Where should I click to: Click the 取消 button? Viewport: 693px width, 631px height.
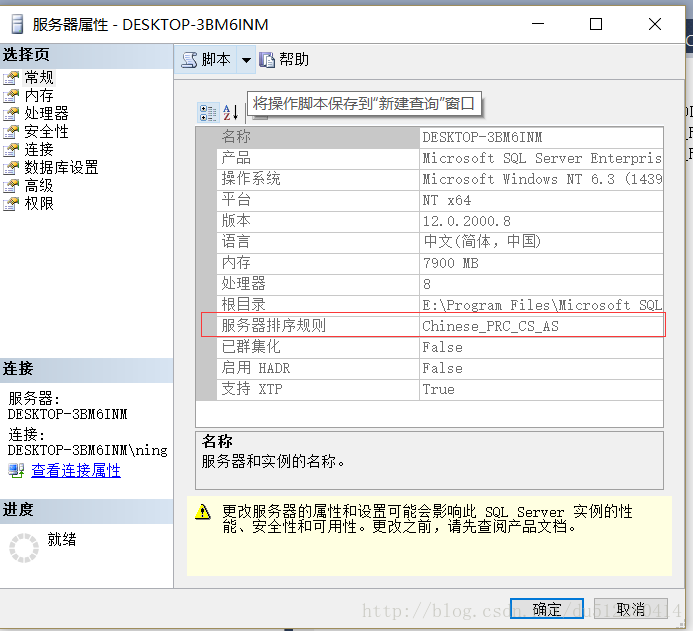point(631,609)
